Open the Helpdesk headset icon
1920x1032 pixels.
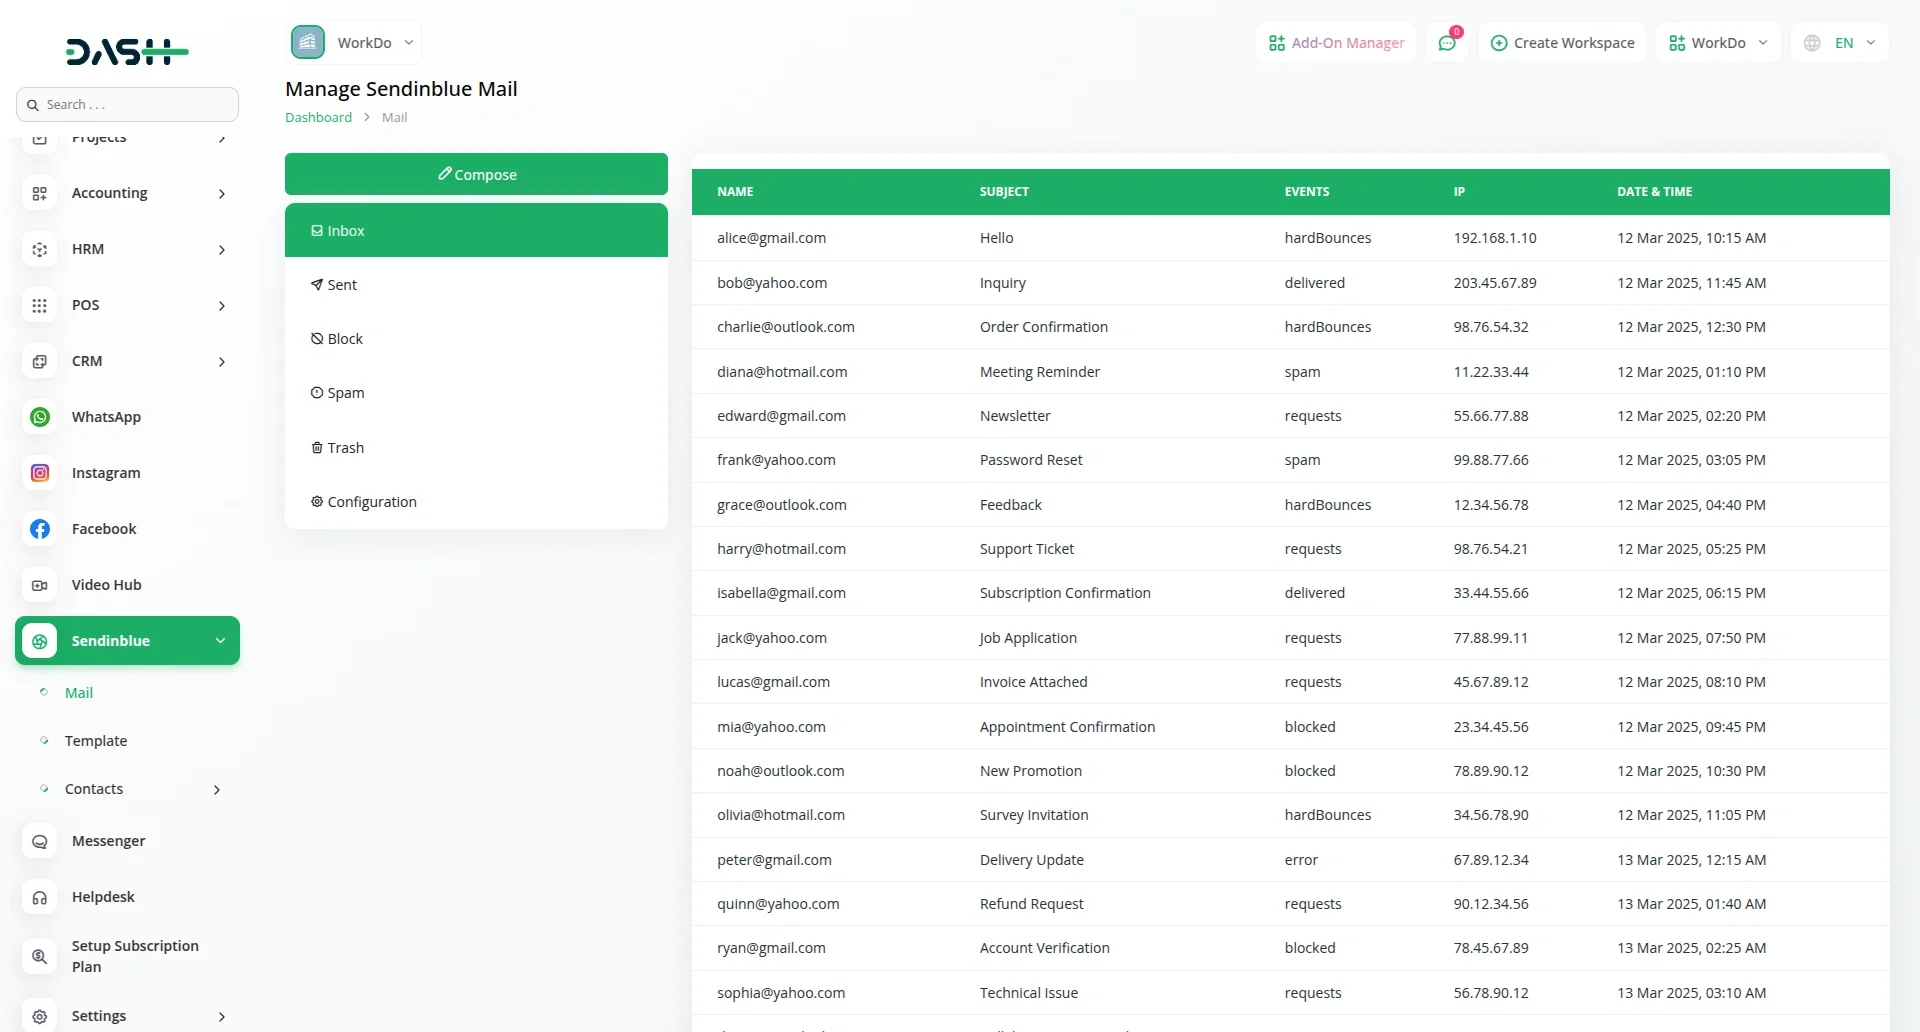point(40,897)
